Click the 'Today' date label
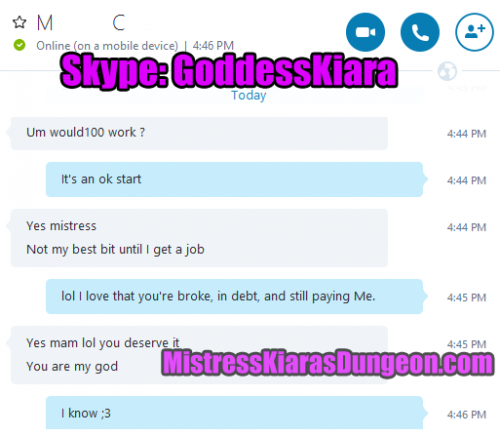Screen dimensions: 500x436 click(x=249, y=96)
